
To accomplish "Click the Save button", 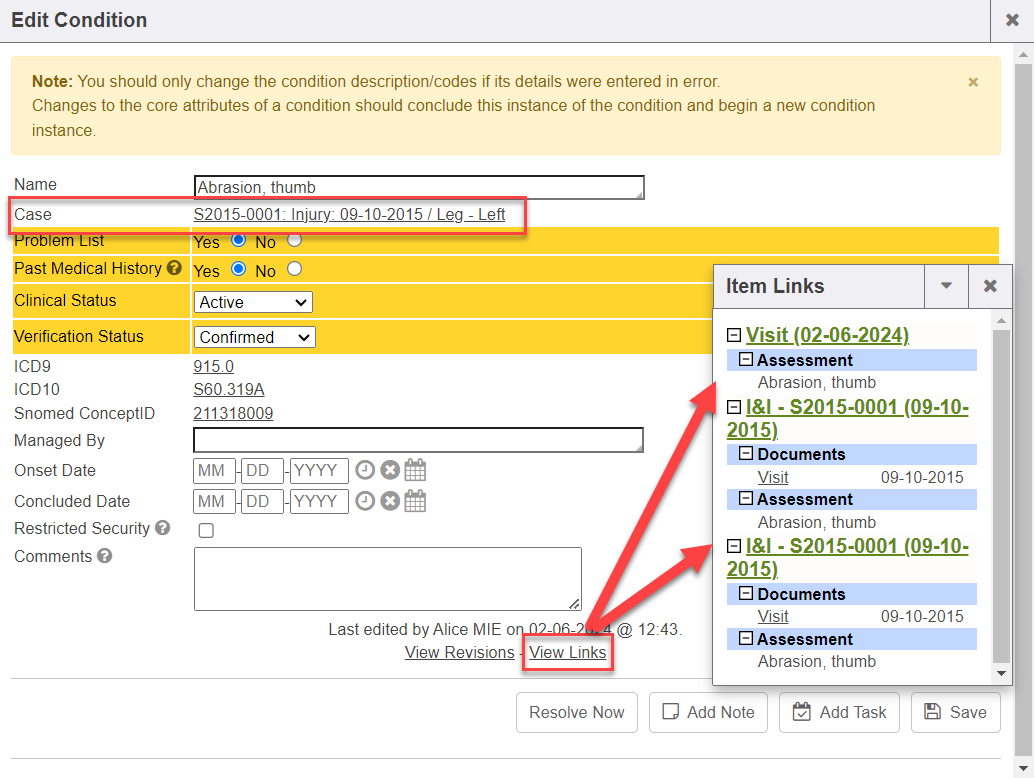I will point(955,712).
